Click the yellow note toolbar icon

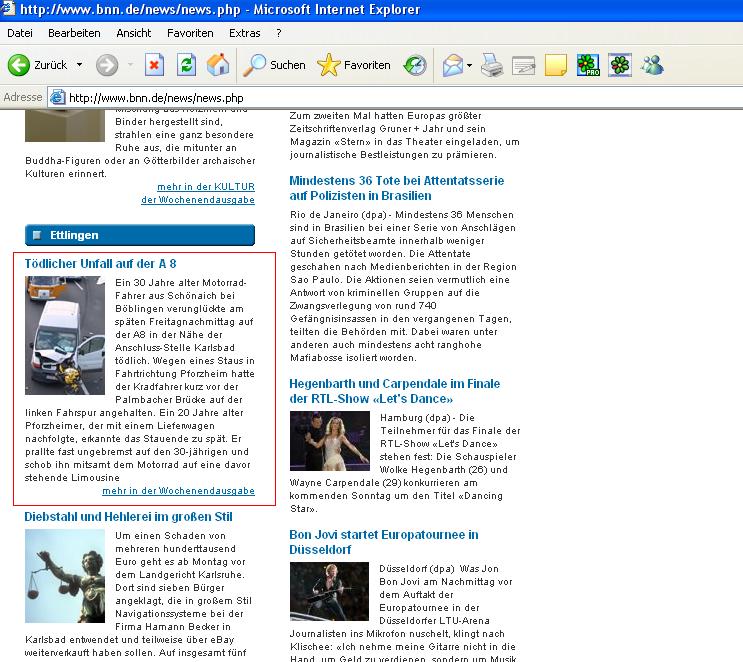pyautogui.click(x=556, y=65)
